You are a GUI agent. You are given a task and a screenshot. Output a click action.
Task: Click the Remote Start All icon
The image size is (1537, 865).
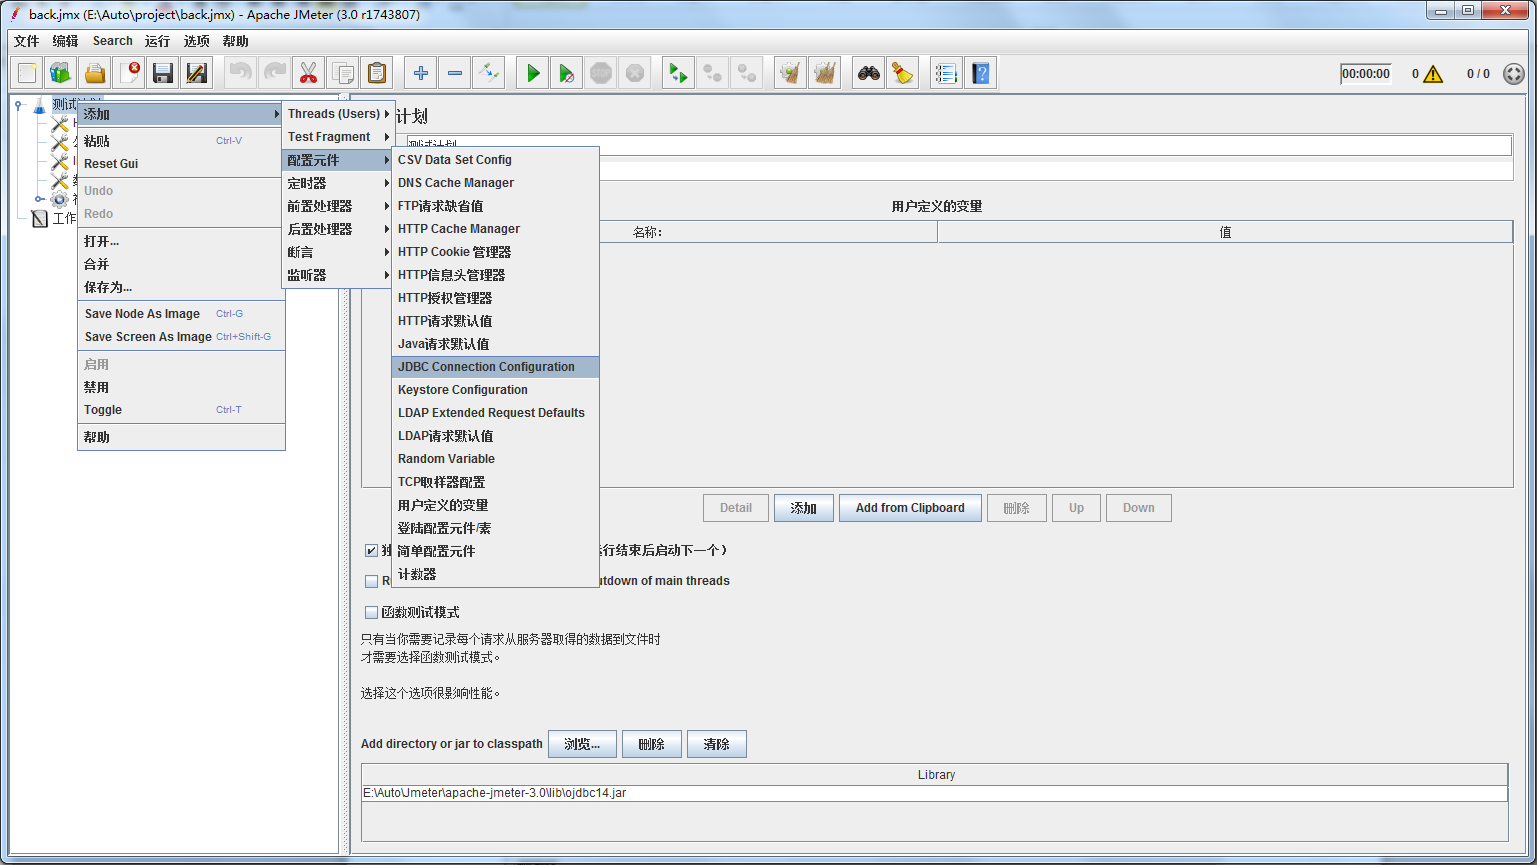coord(679,73)
